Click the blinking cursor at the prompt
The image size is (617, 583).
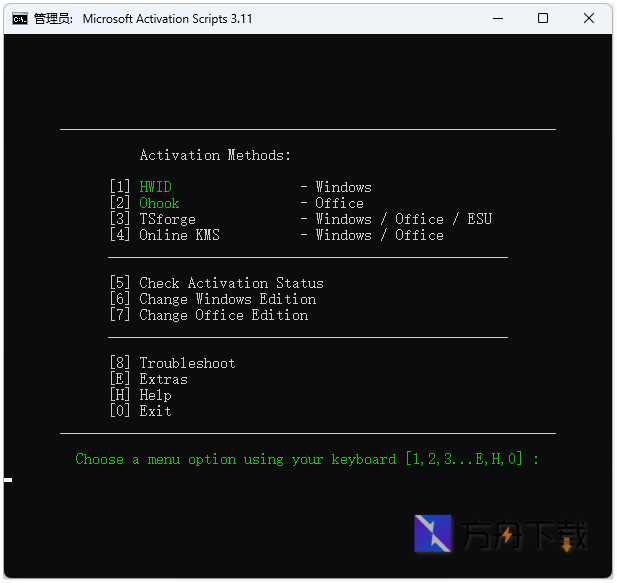click(8, 480)
